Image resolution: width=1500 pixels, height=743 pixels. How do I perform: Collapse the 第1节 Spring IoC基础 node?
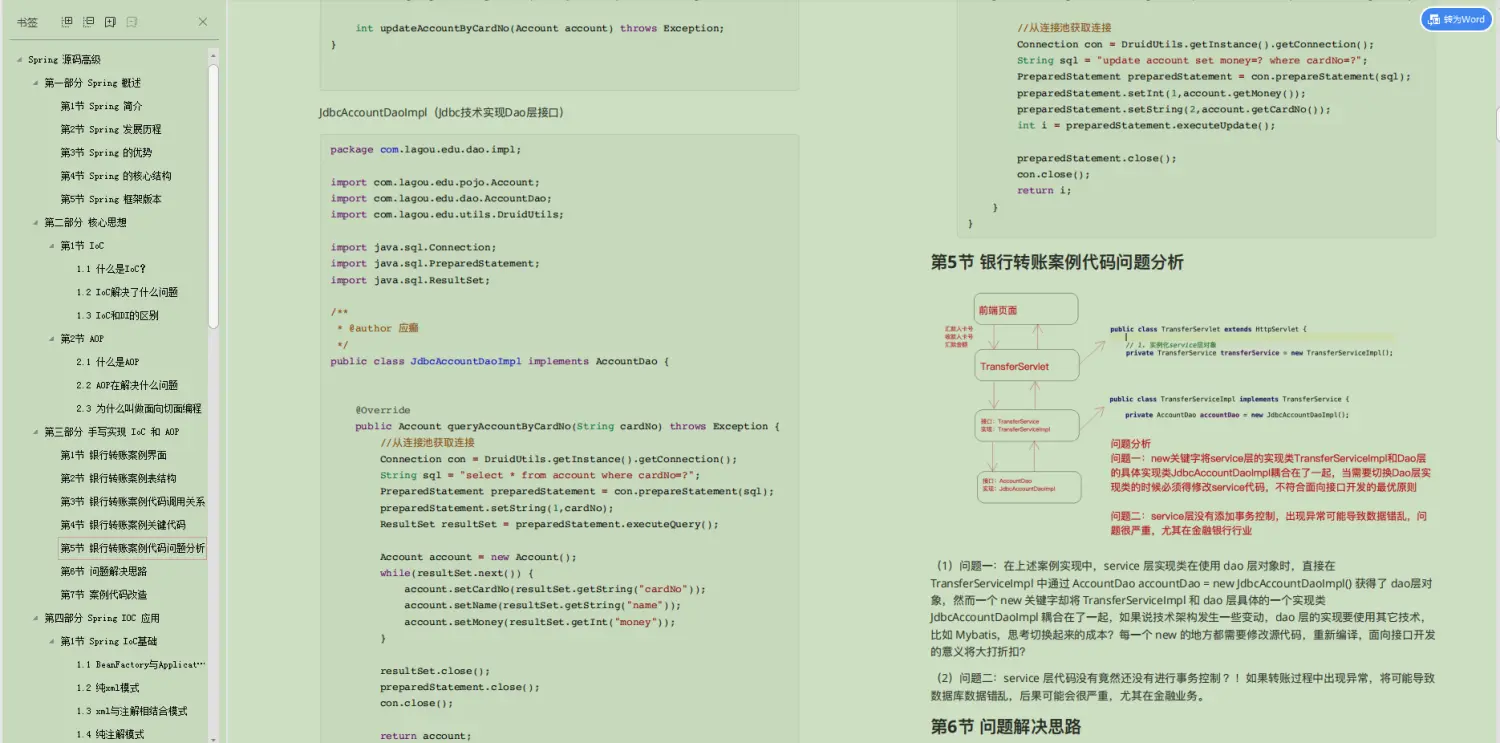[52, 641]
